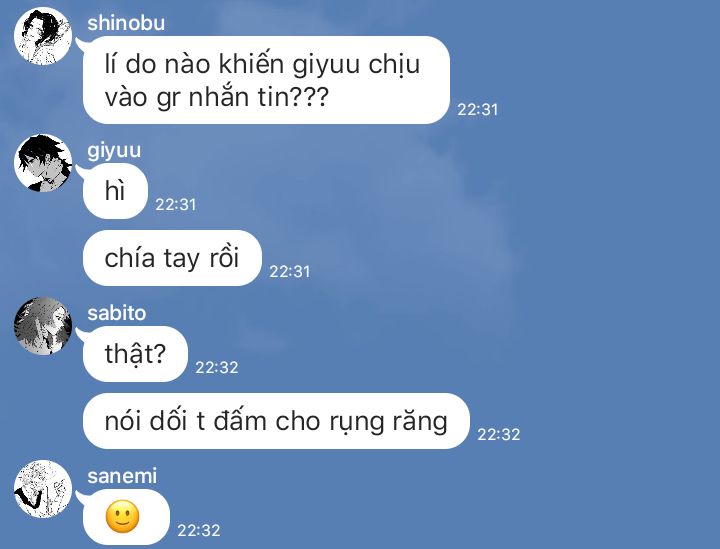Click the timestamp beside "chía tay rồi"
Viewport: 720px width, 549px height.
click(x=290, y=272)
